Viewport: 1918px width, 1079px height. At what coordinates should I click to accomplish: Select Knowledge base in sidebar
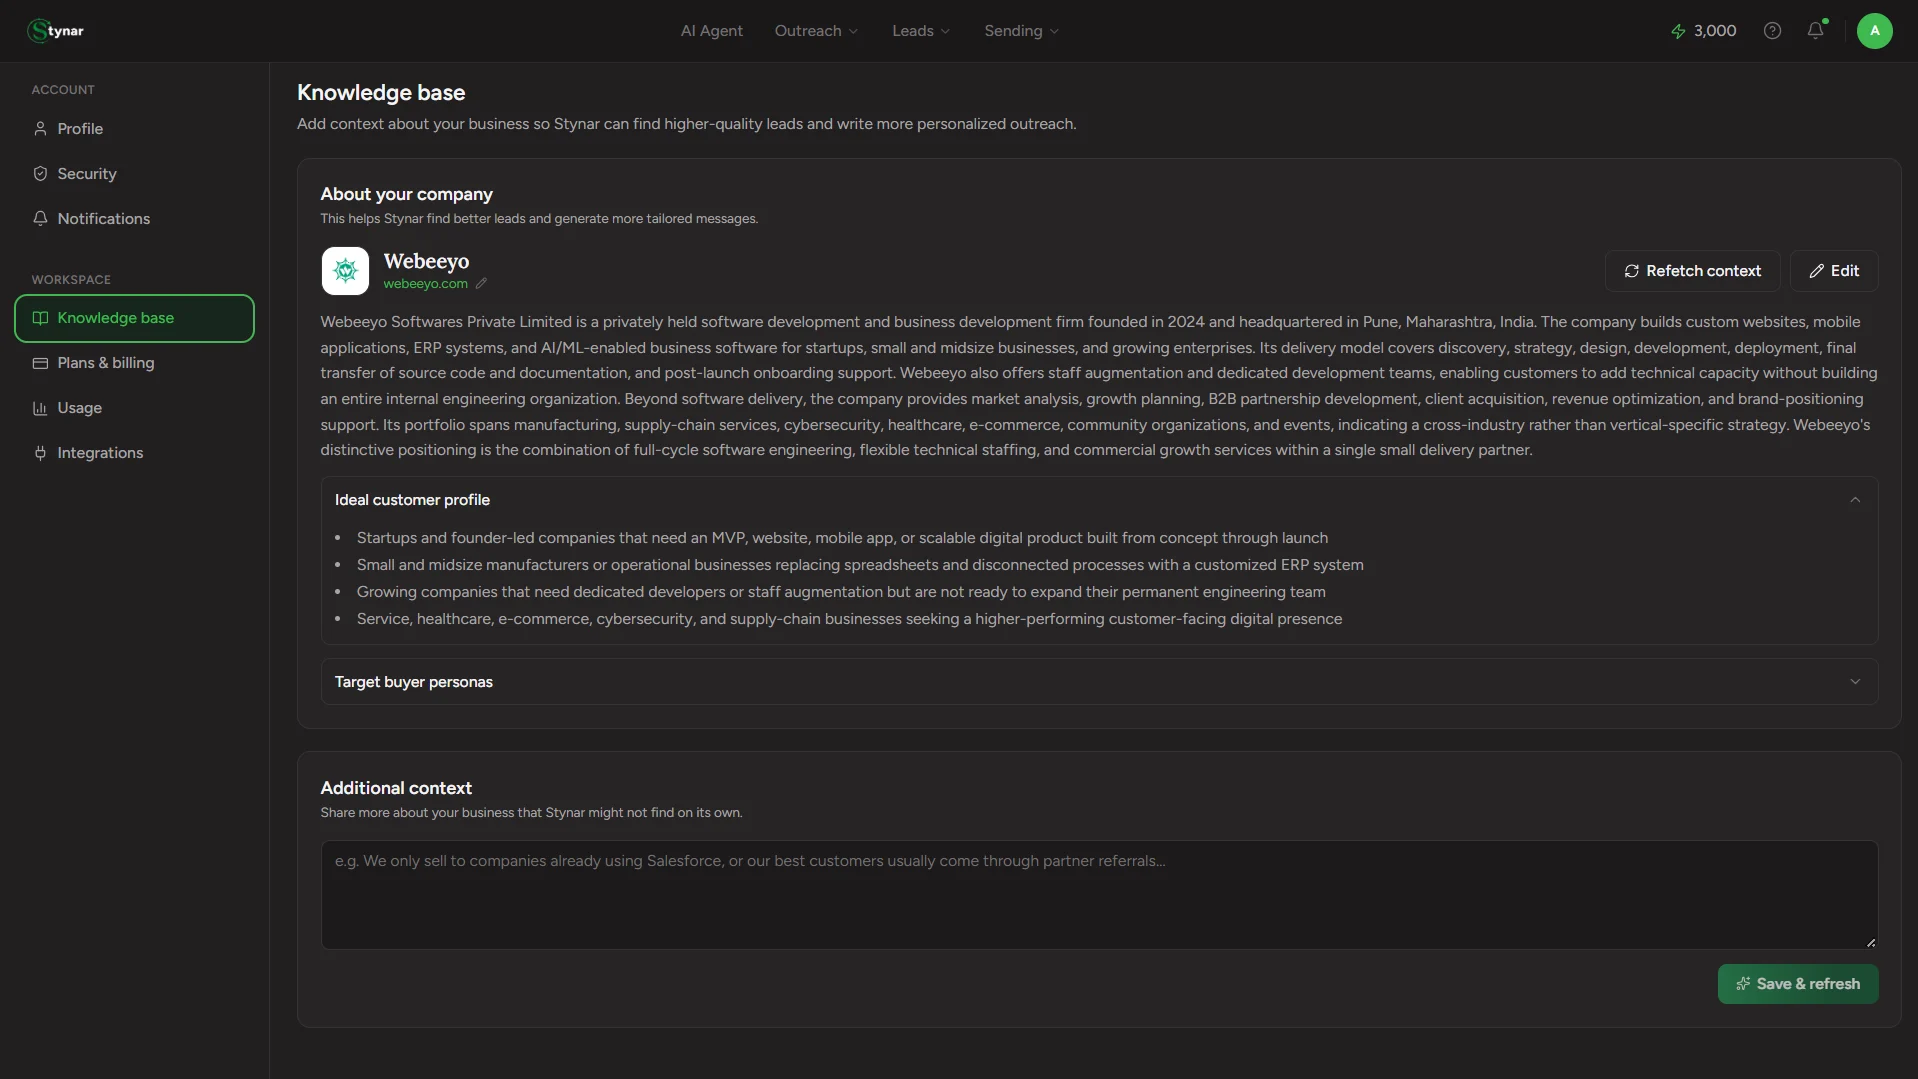[x=134, y=318]
